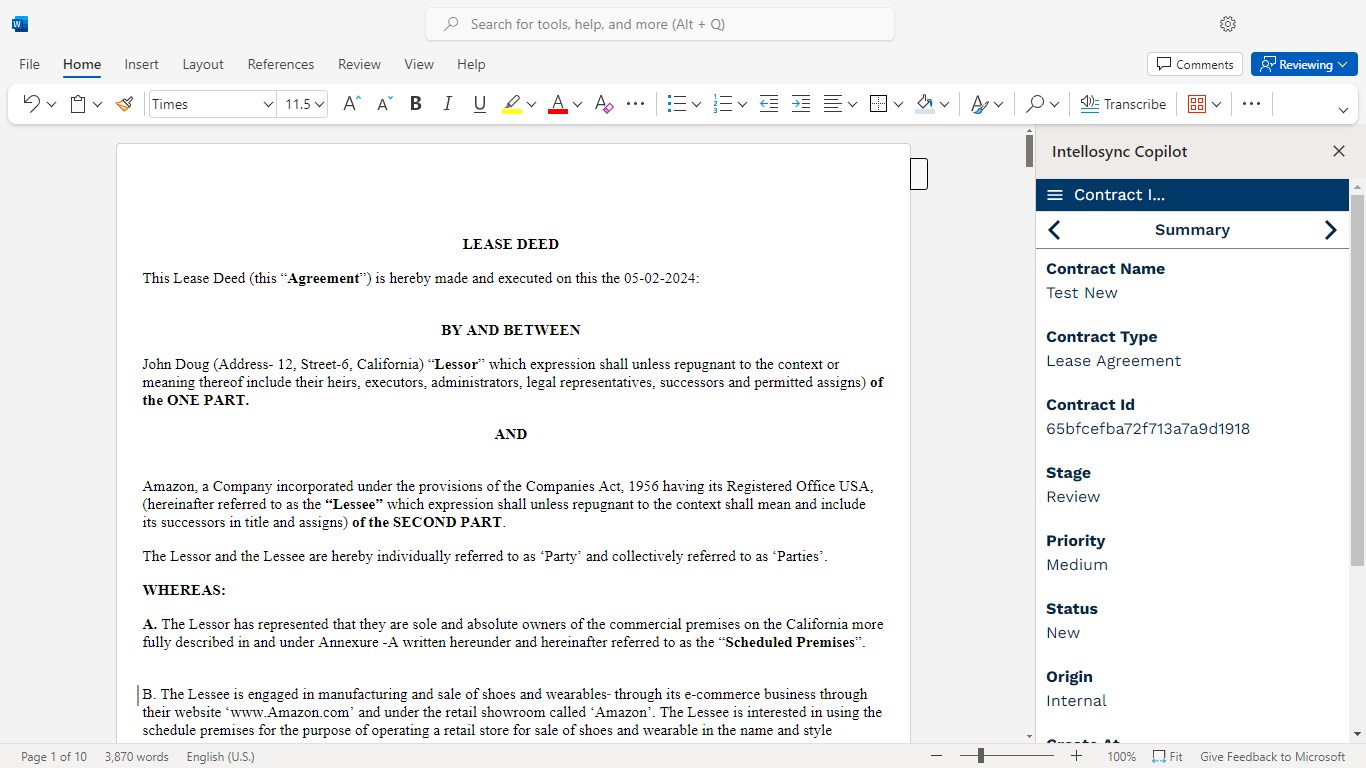Open the Reviewing mode menu
The width and height of the screenshot is (1366, 768).
tap(1302, 64)
